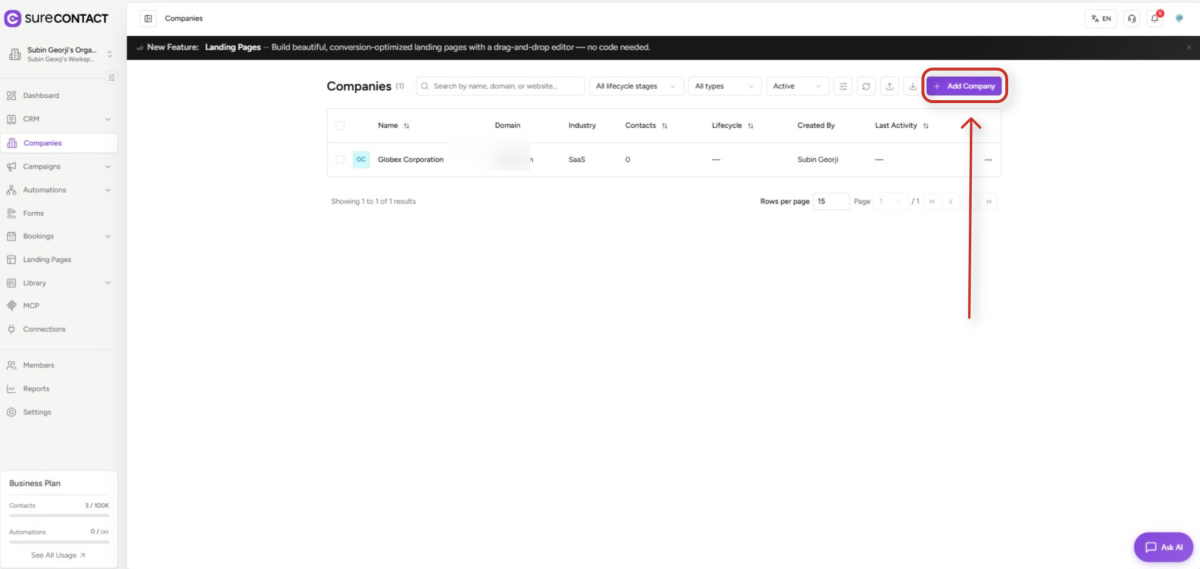This screenshot has height=569, width=1200.
Task: Click the upload import icon
Action: [889, 86]
